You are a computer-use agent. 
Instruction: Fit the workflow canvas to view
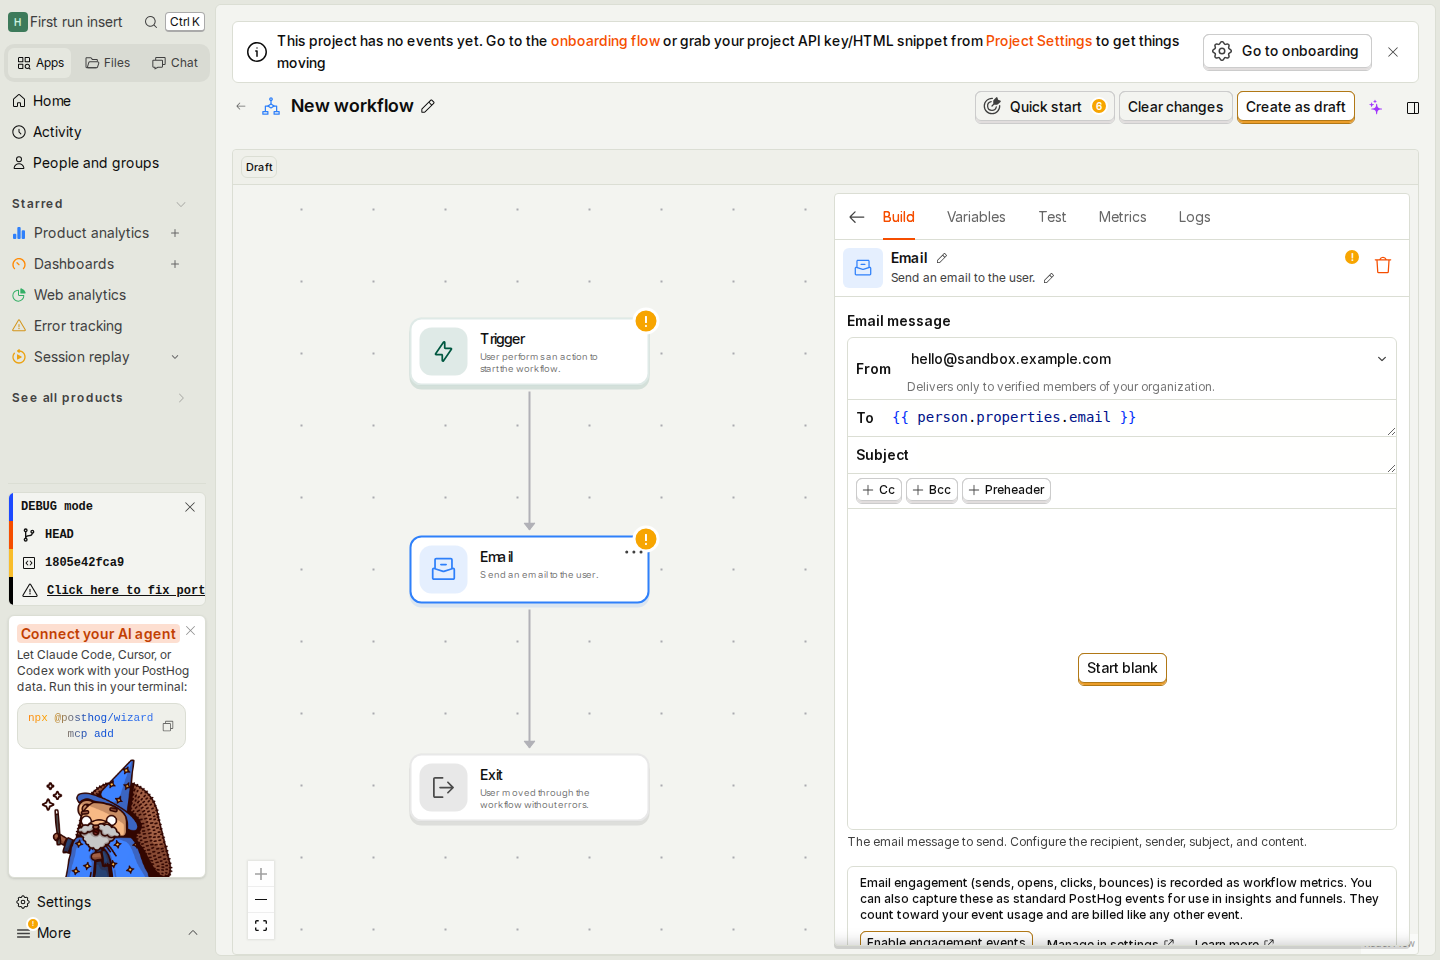pos(261,926)
